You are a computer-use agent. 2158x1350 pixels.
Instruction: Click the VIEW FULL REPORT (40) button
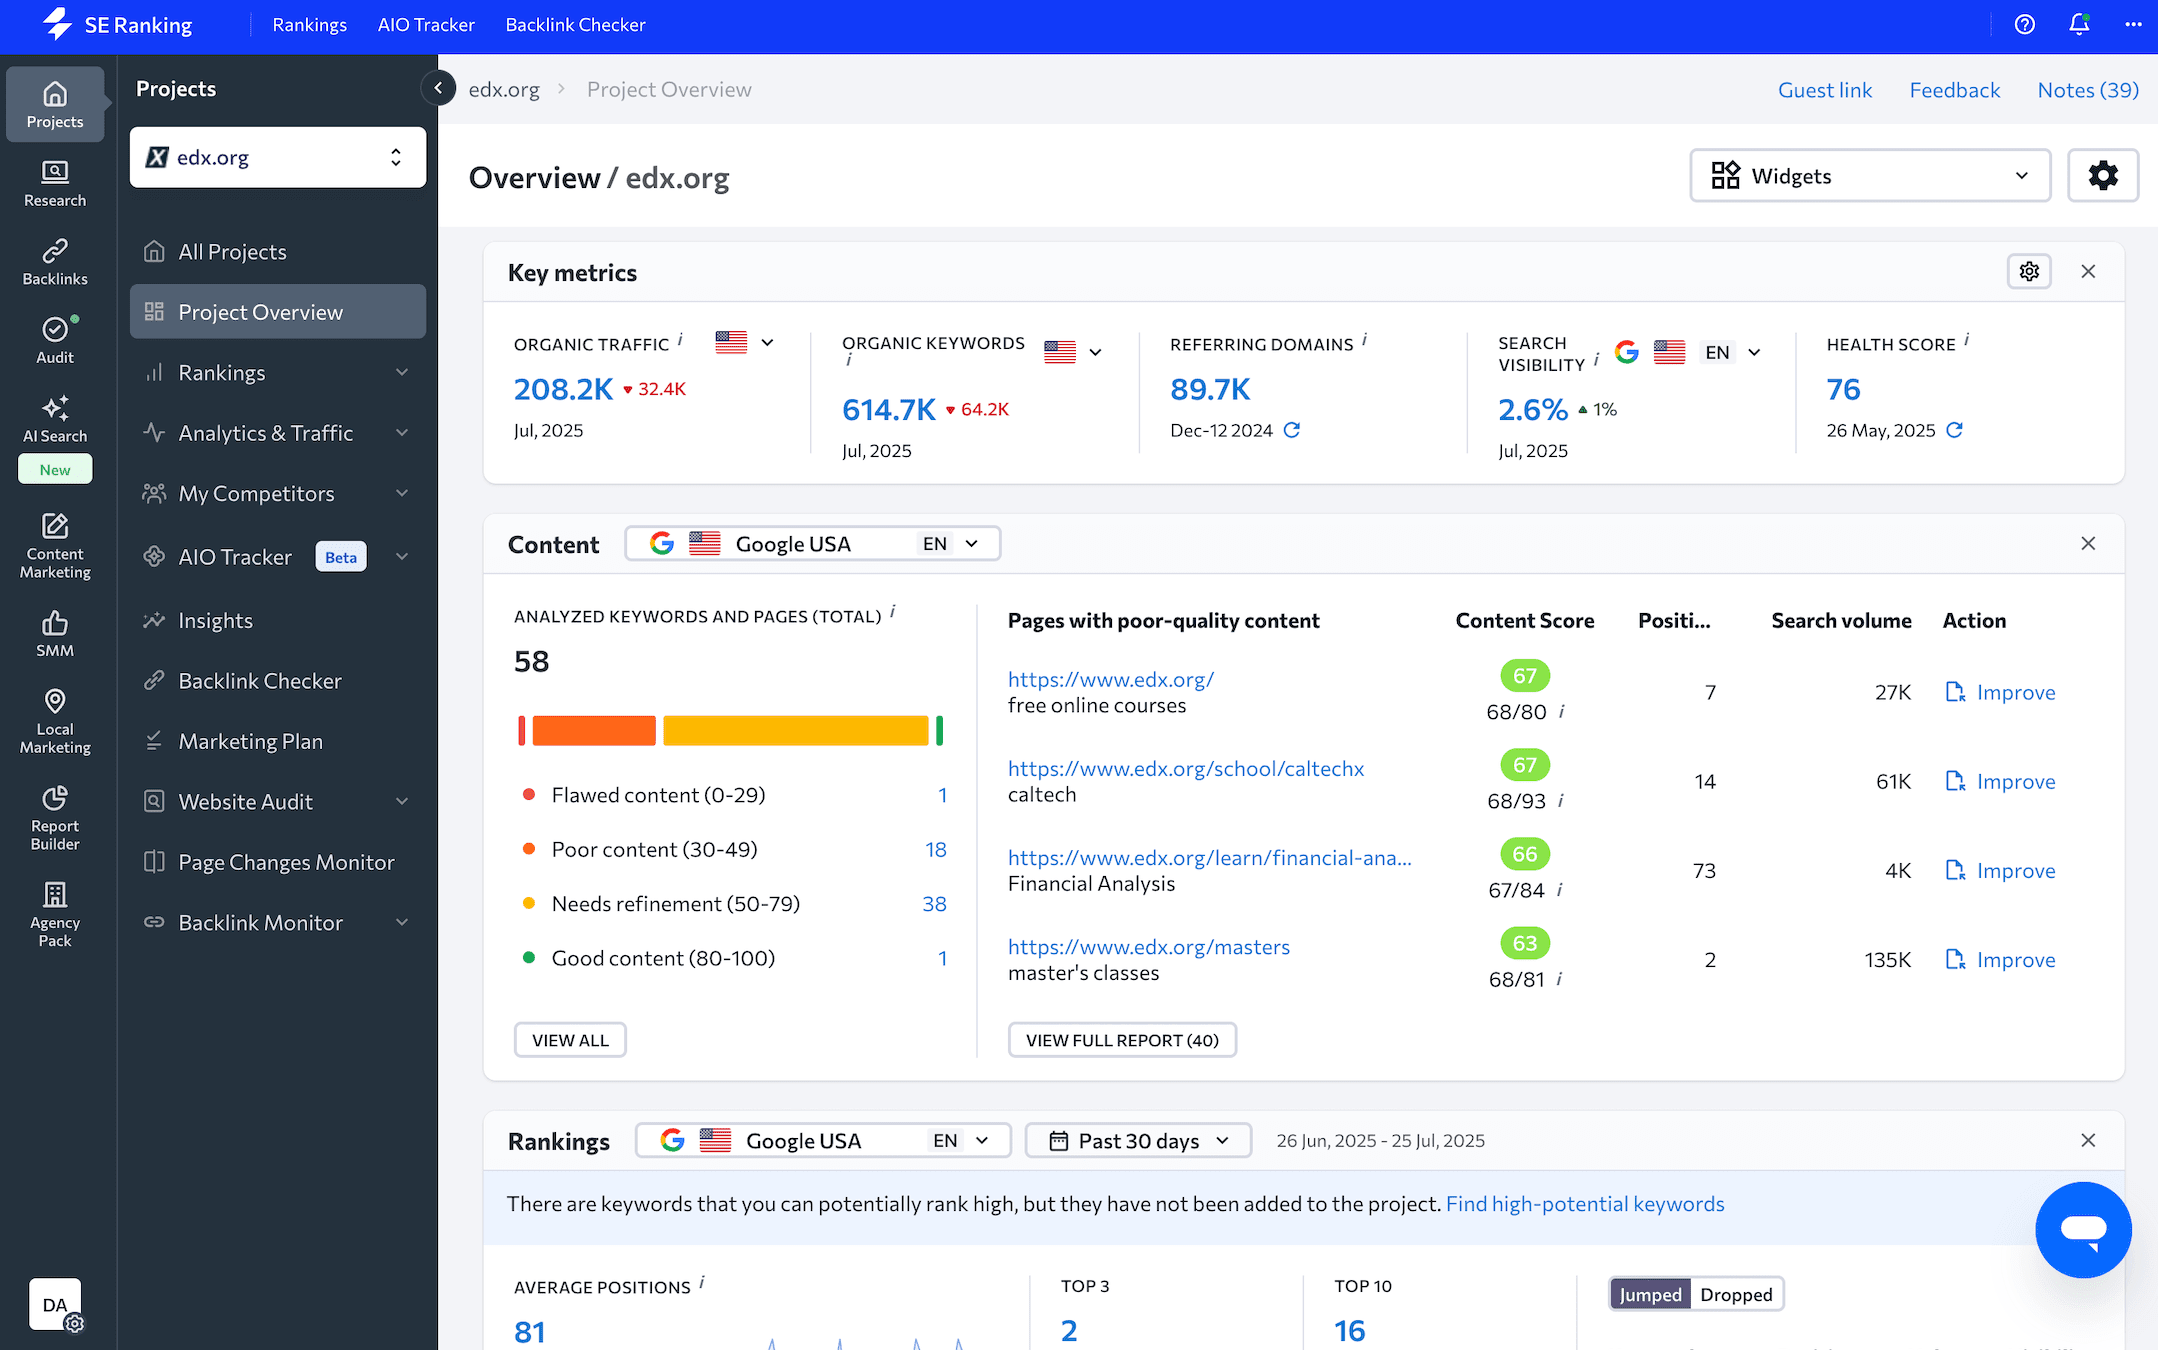(1122, 1040)
